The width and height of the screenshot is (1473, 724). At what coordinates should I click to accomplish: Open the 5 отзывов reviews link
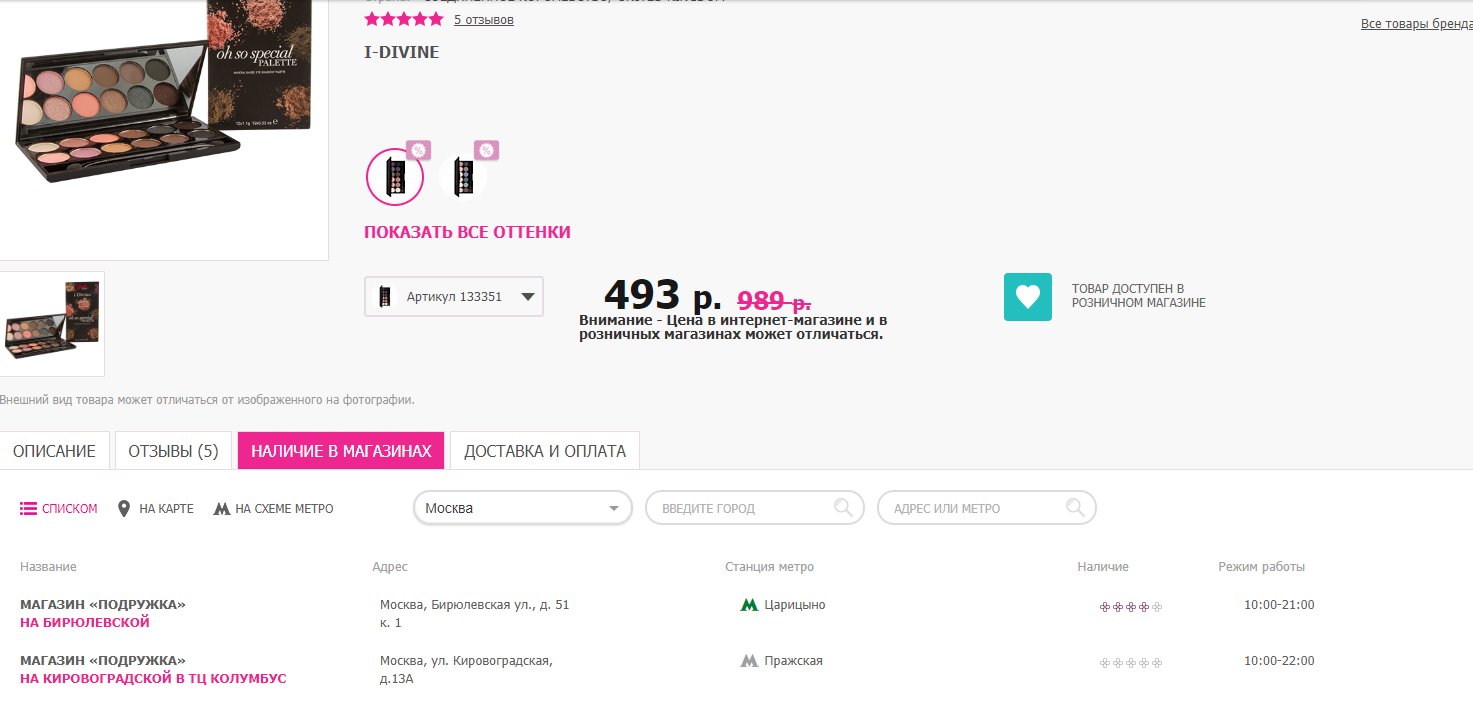click(483, 19)
